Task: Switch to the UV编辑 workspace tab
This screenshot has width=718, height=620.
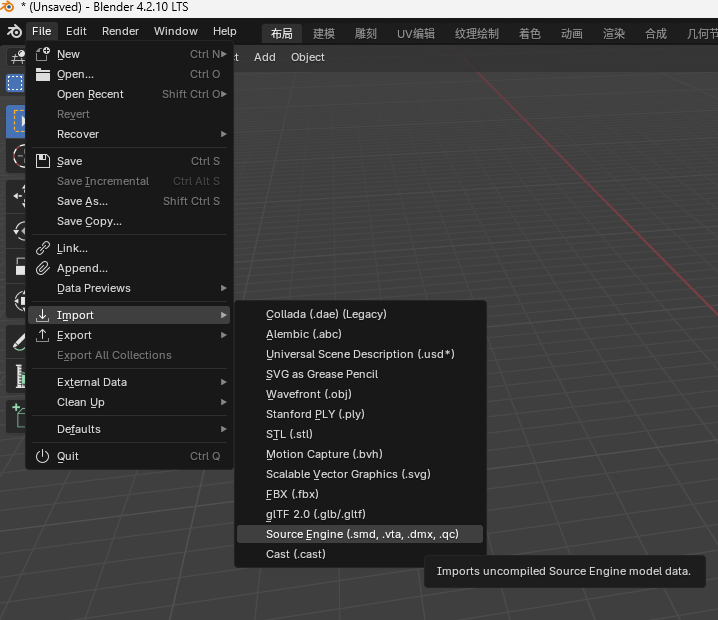Action: (416, 33)
